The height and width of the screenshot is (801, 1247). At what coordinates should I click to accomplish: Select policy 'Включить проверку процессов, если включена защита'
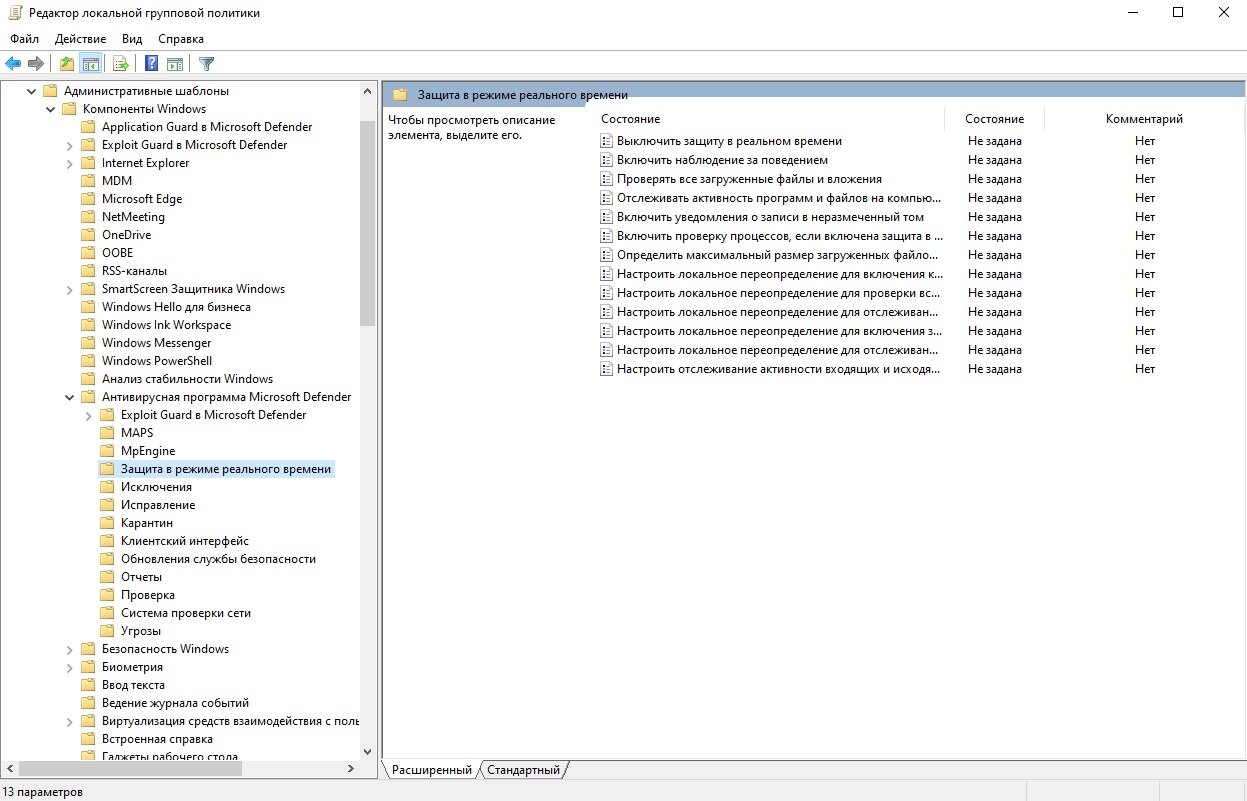click(x=780, y=236)
